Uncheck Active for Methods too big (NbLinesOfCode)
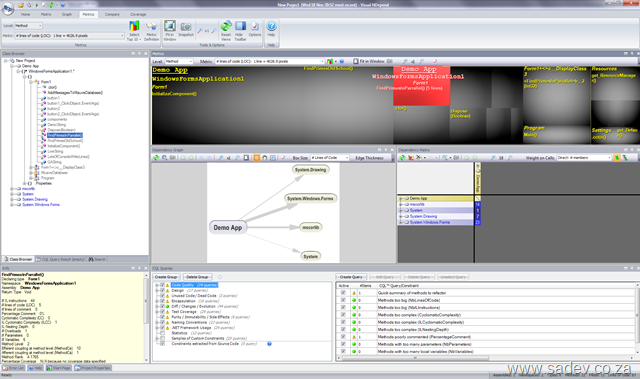 [x=343, y=300]
